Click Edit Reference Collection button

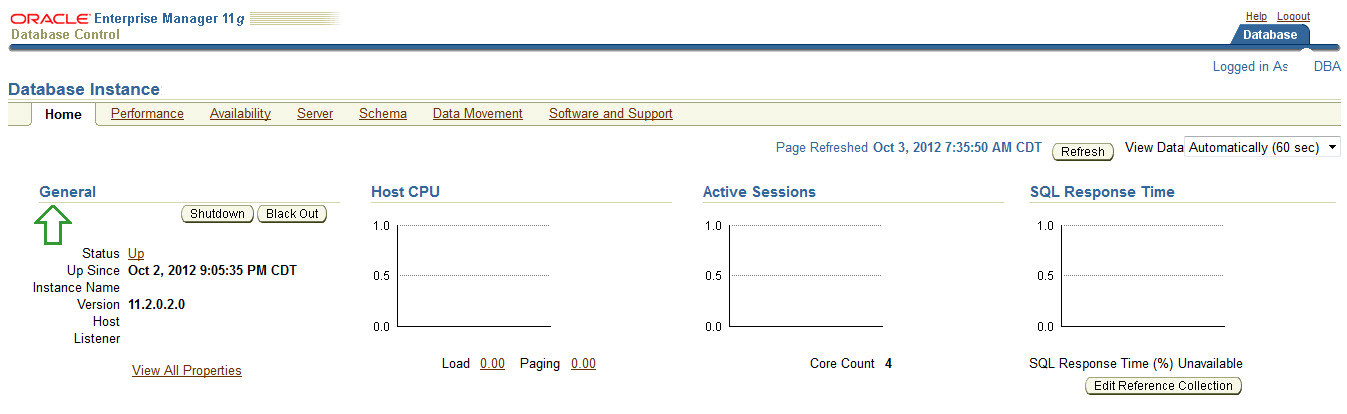tap(1164, 386)
